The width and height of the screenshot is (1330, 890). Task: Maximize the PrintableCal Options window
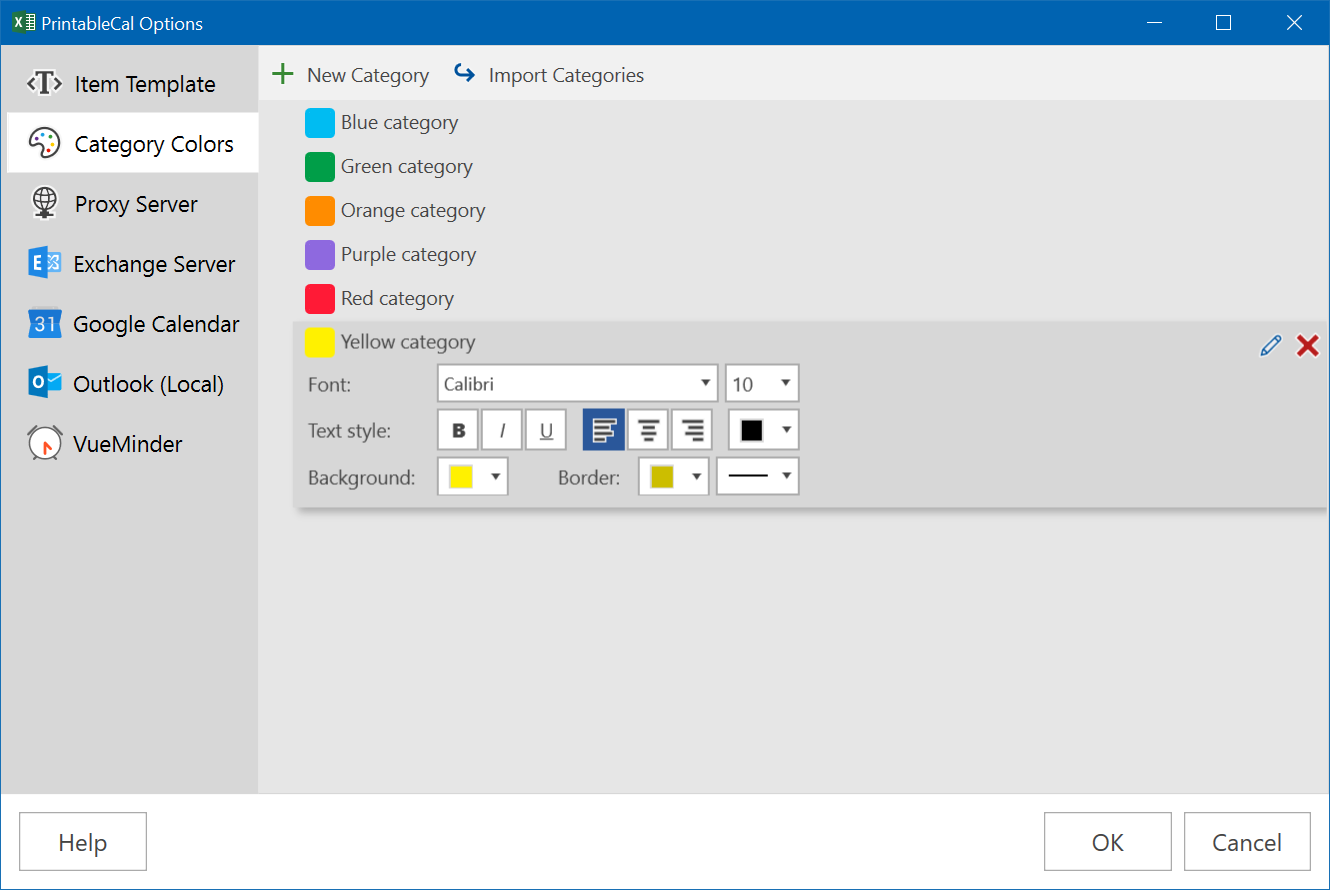point(1223,22)
